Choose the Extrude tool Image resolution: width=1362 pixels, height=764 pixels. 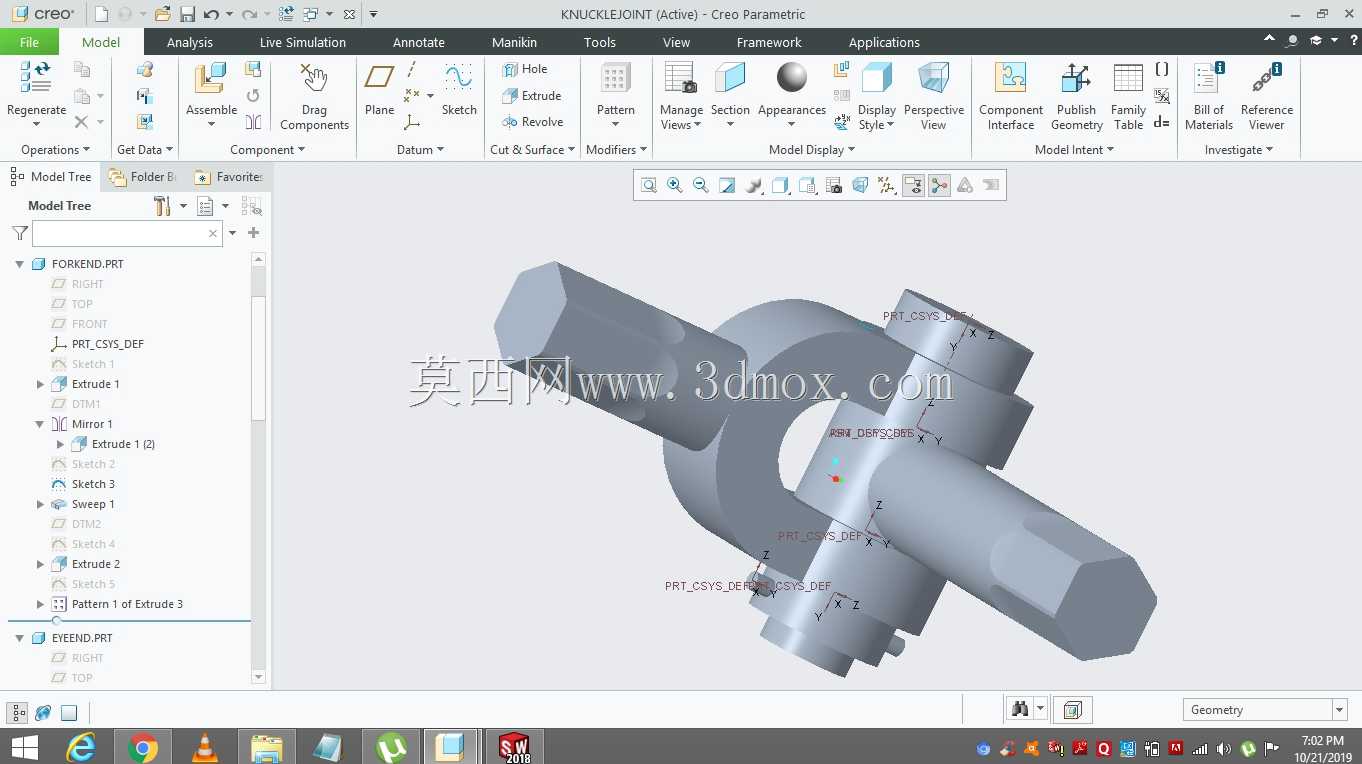(531, 96)
